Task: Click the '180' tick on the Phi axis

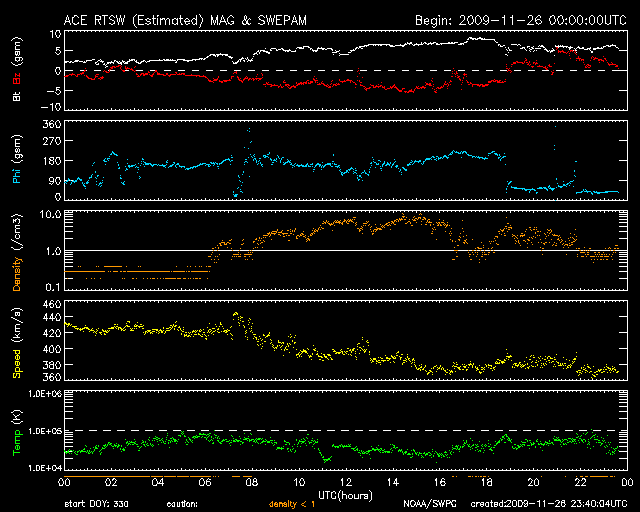Action: pyautogui.click(x=52, y=160)
